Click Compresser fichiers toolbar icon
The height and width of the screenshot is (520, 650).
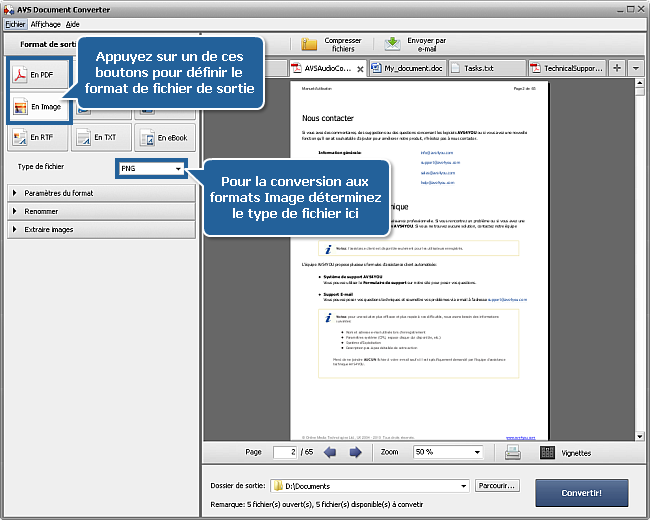point(310,45)
